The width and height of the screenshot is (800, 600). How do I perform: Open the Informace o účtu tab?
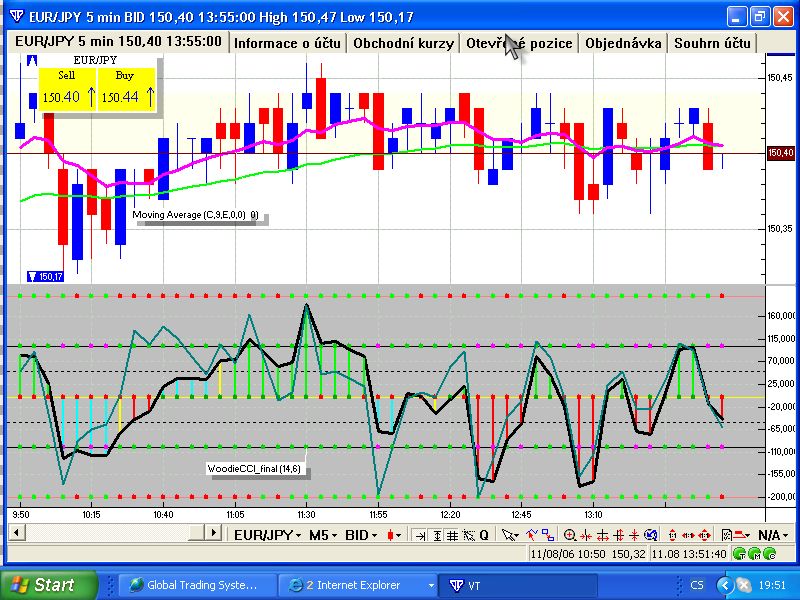click(287, 43)
